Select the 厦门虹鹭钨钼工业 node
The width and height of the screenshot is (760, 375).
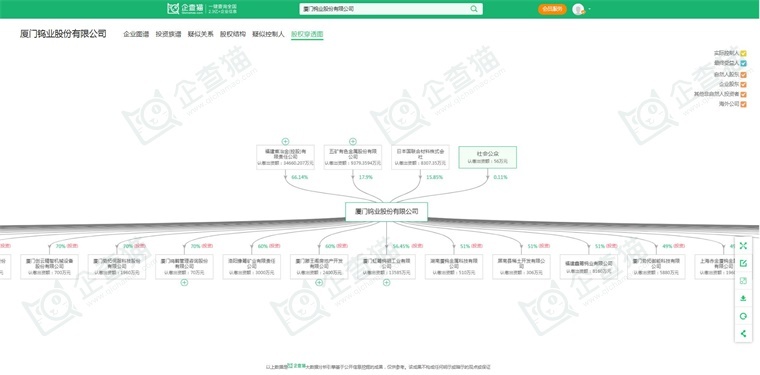tap(386, 267)
